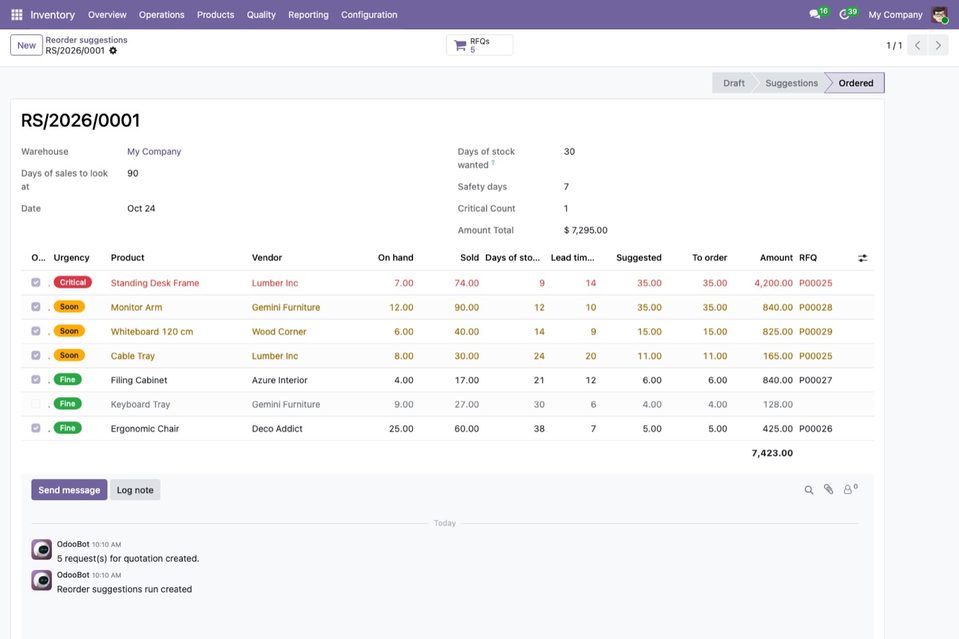Toggle the Standing Desk Frame checkbox
The image size is (959, 639).
coord(35,283)
